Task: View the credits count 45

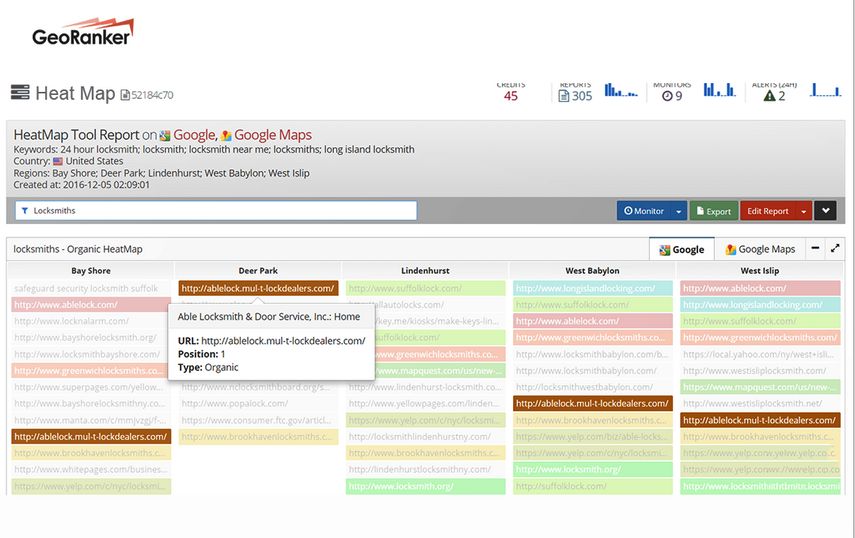Action: (x=510, y=96)
